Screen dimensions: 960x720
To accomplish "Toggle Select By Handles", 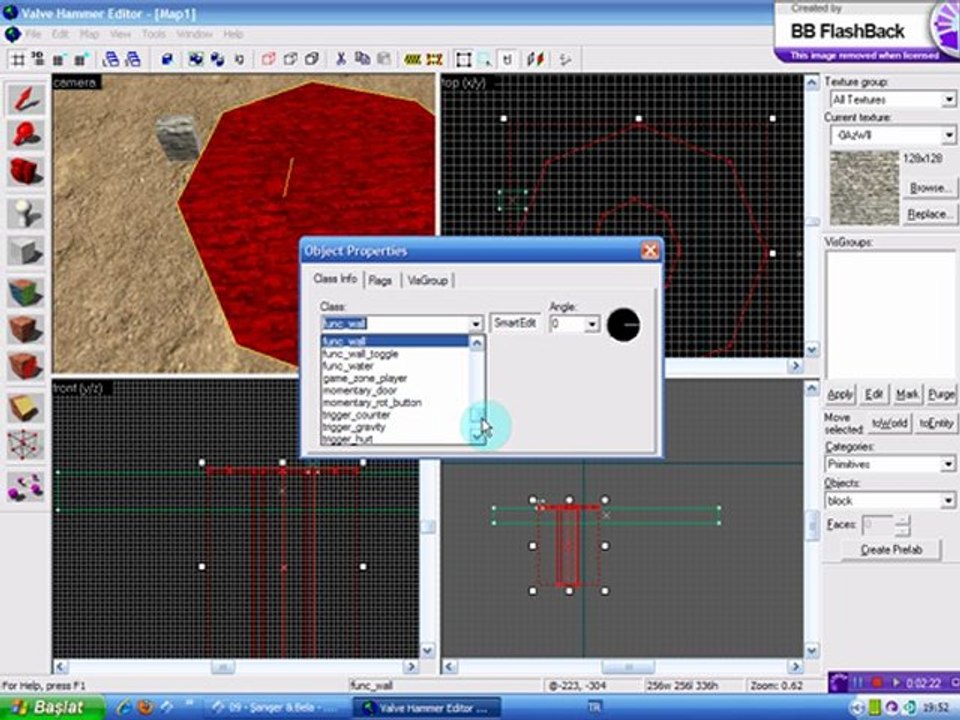I will click(x=463, y=59).
